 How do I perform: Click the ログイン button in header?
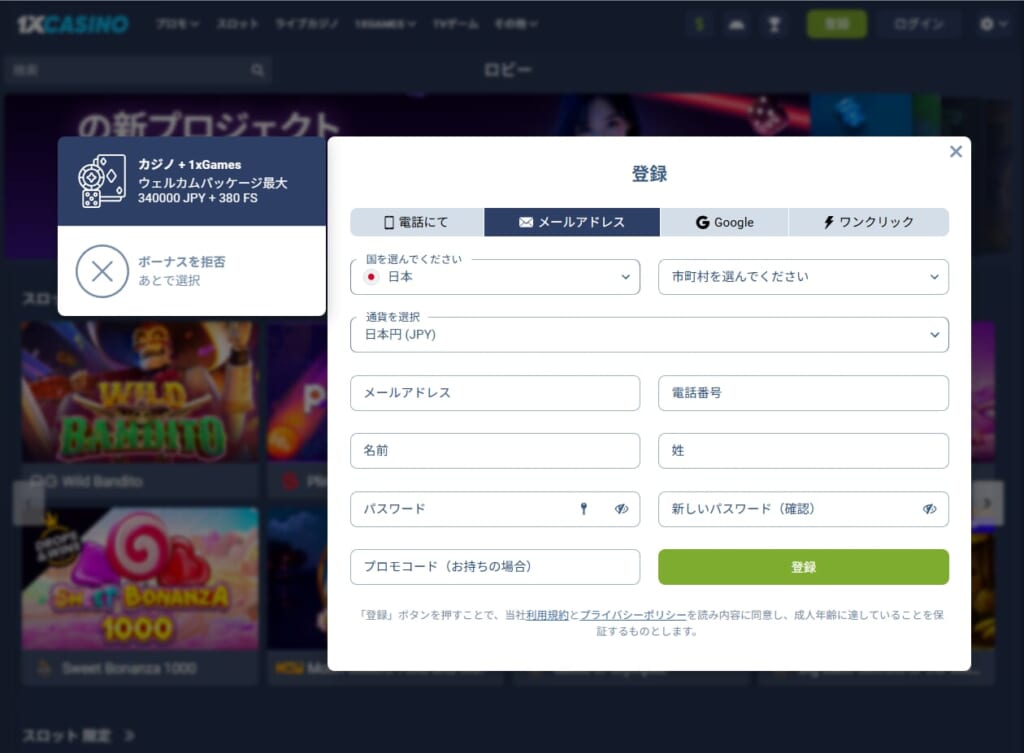click(x=919, y=24)
